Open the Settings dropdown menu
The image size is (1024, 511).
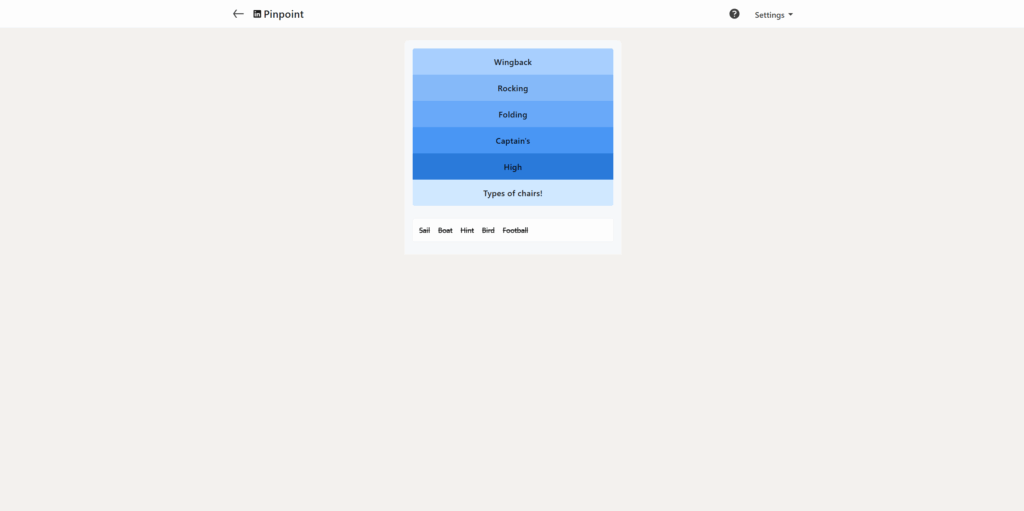(x=772, y=15)
